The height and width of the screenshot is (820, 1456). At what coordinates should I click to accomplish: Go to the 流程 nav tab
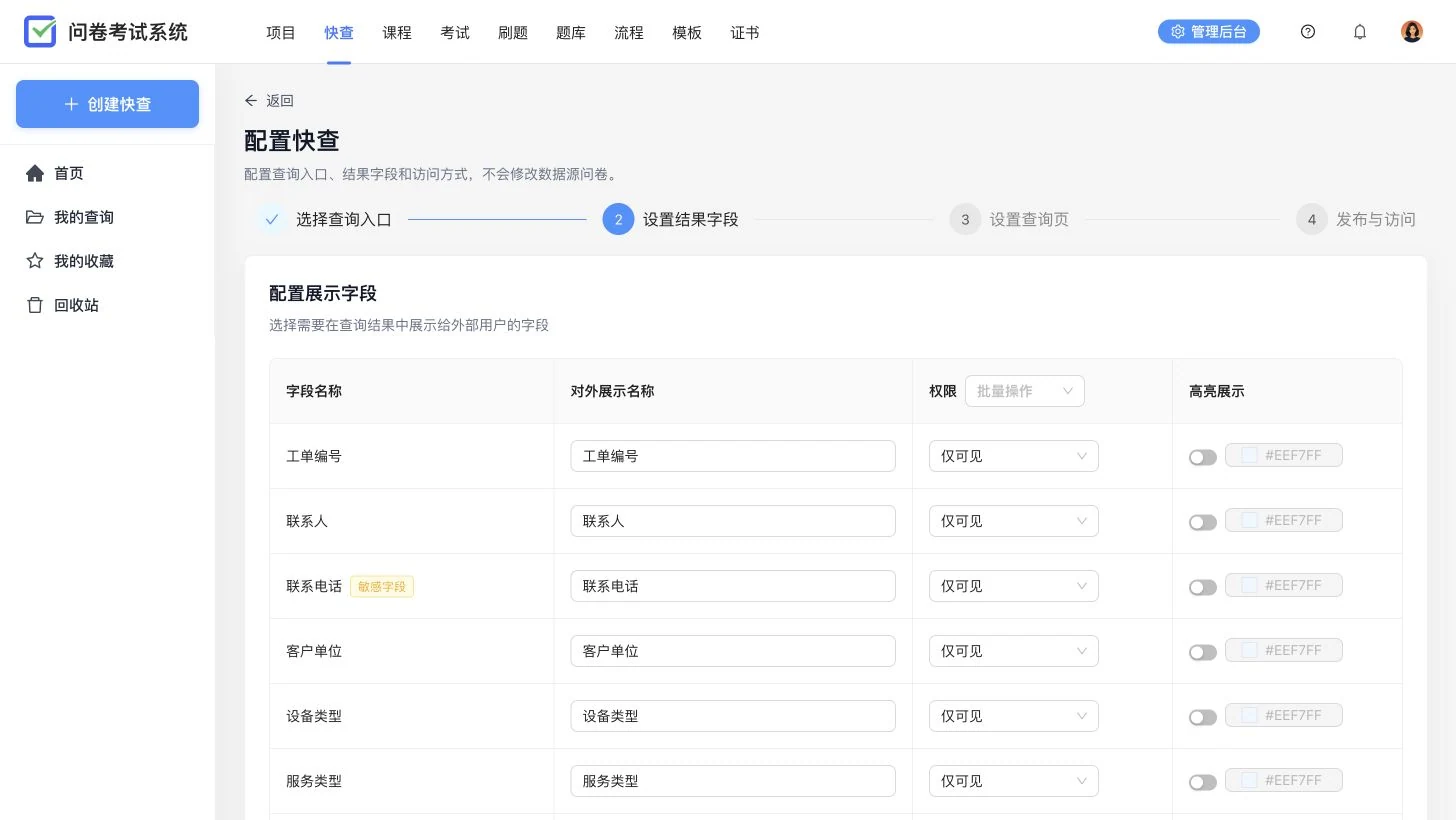pos(629,32)
